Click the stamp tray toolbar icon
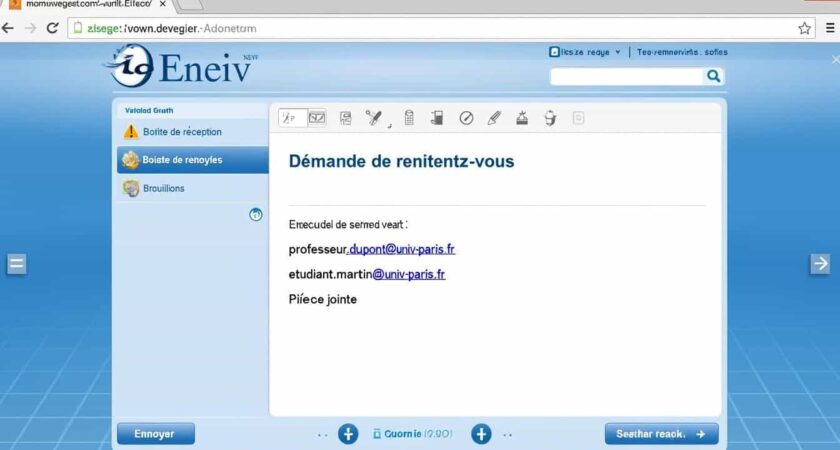 pos(522,118)
